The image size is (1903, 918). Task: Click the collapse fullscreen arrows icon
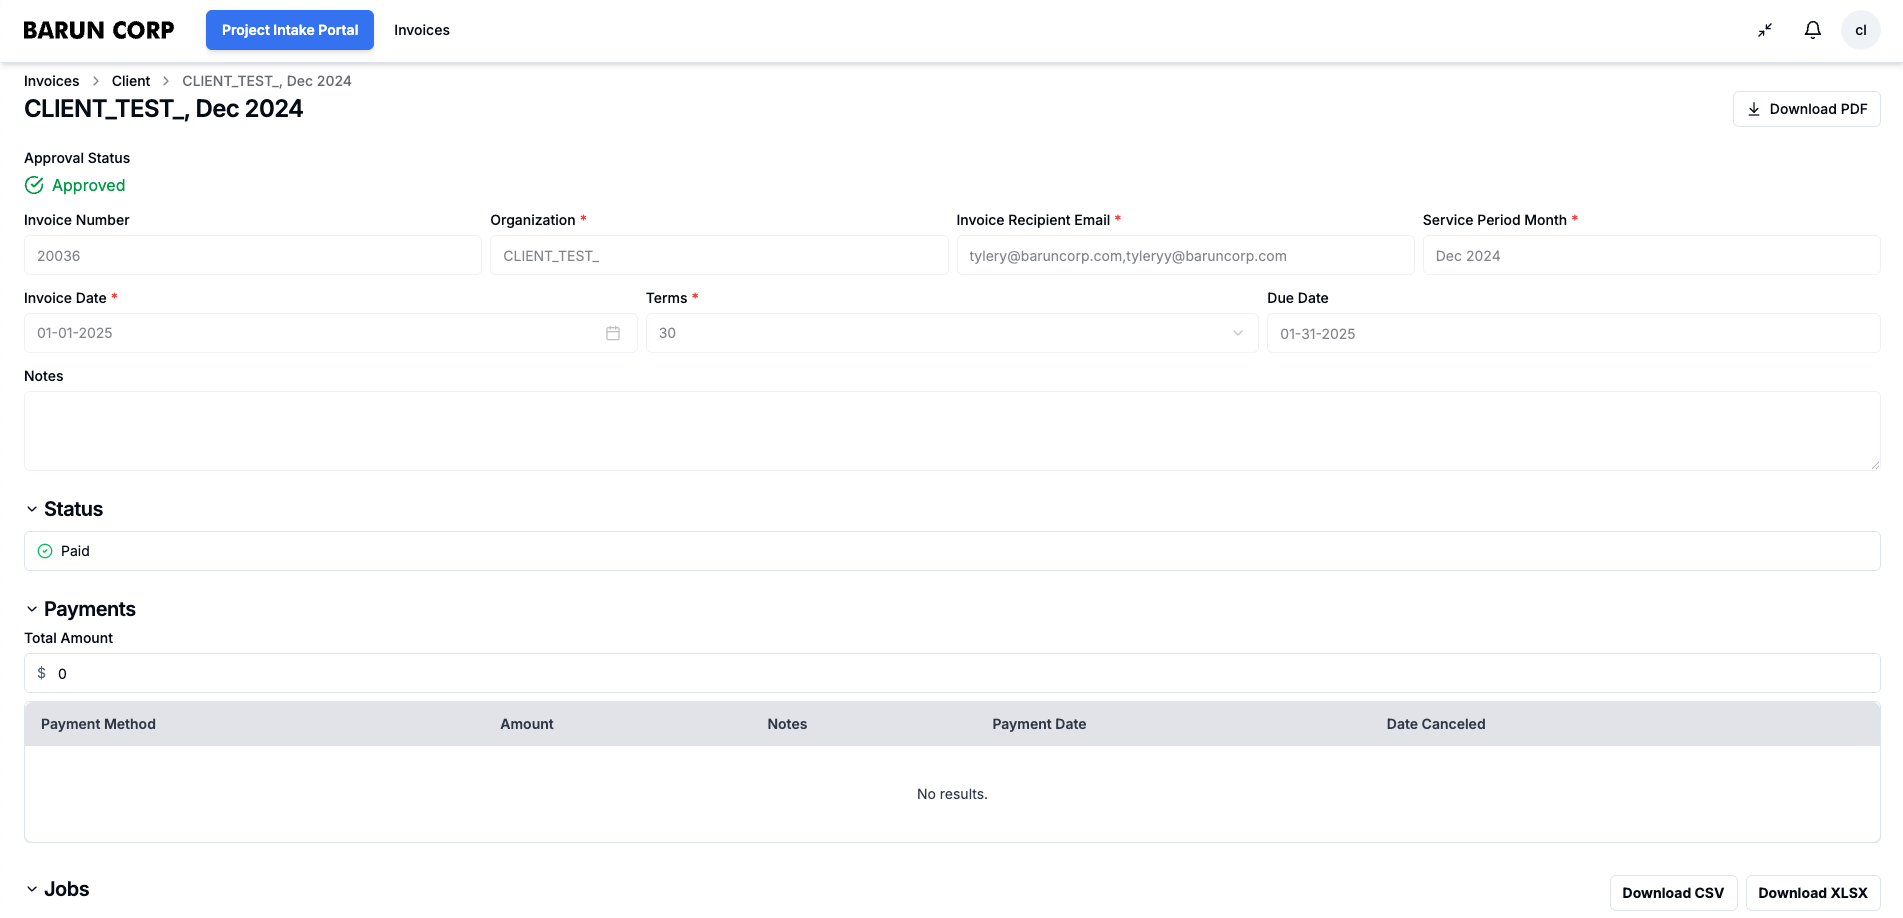1765,30
